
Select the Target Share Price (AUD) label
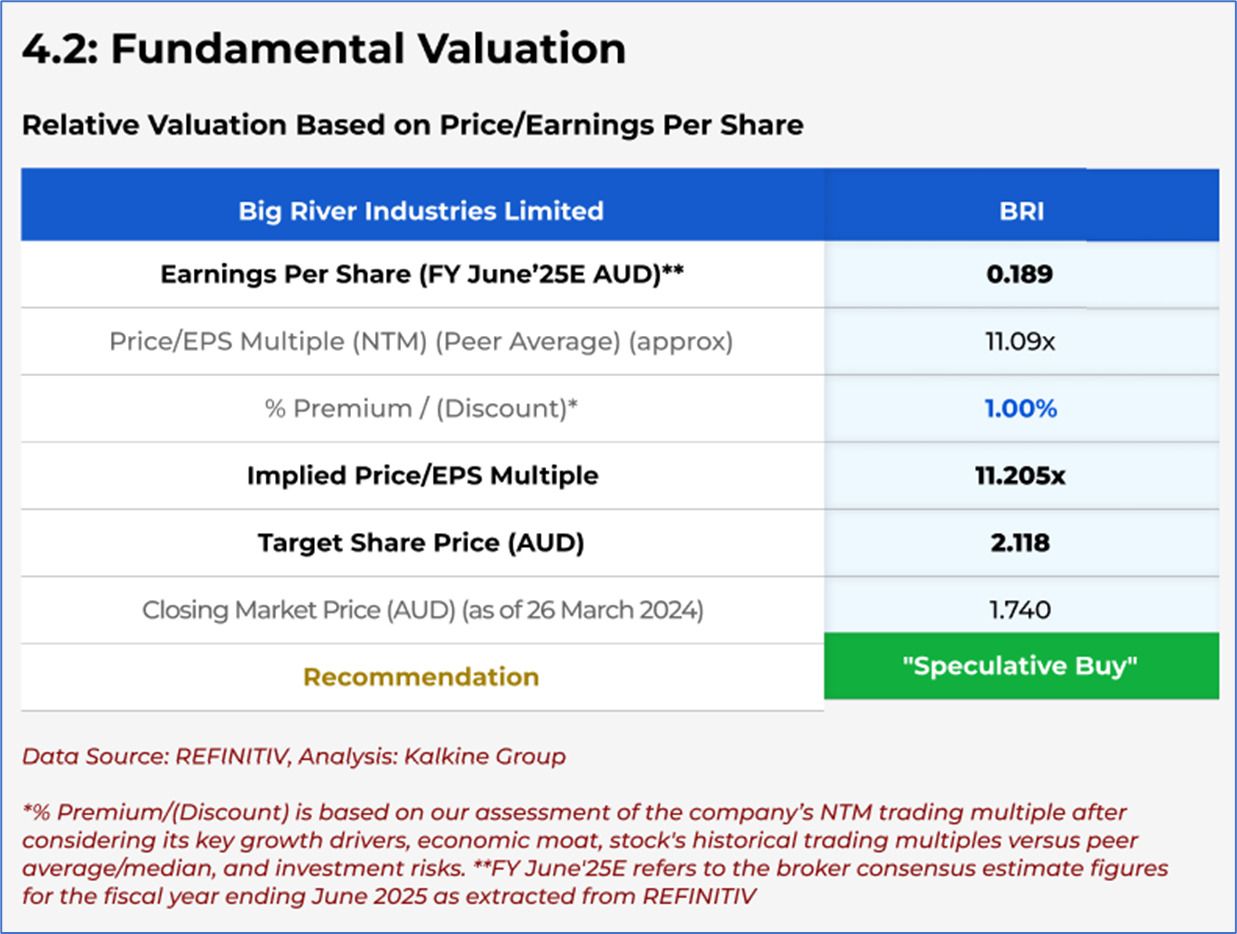click(x=421, y=543)
